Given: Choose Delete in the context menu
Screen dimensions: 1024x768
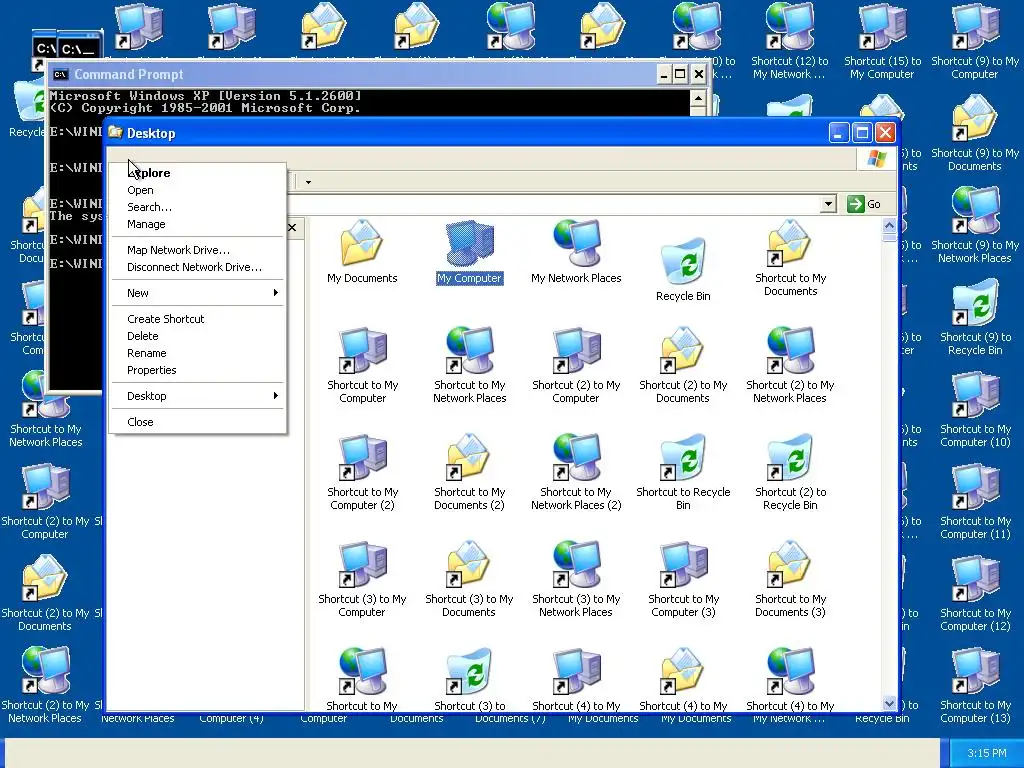Looking at the screenshot, I should pos(197,336).
